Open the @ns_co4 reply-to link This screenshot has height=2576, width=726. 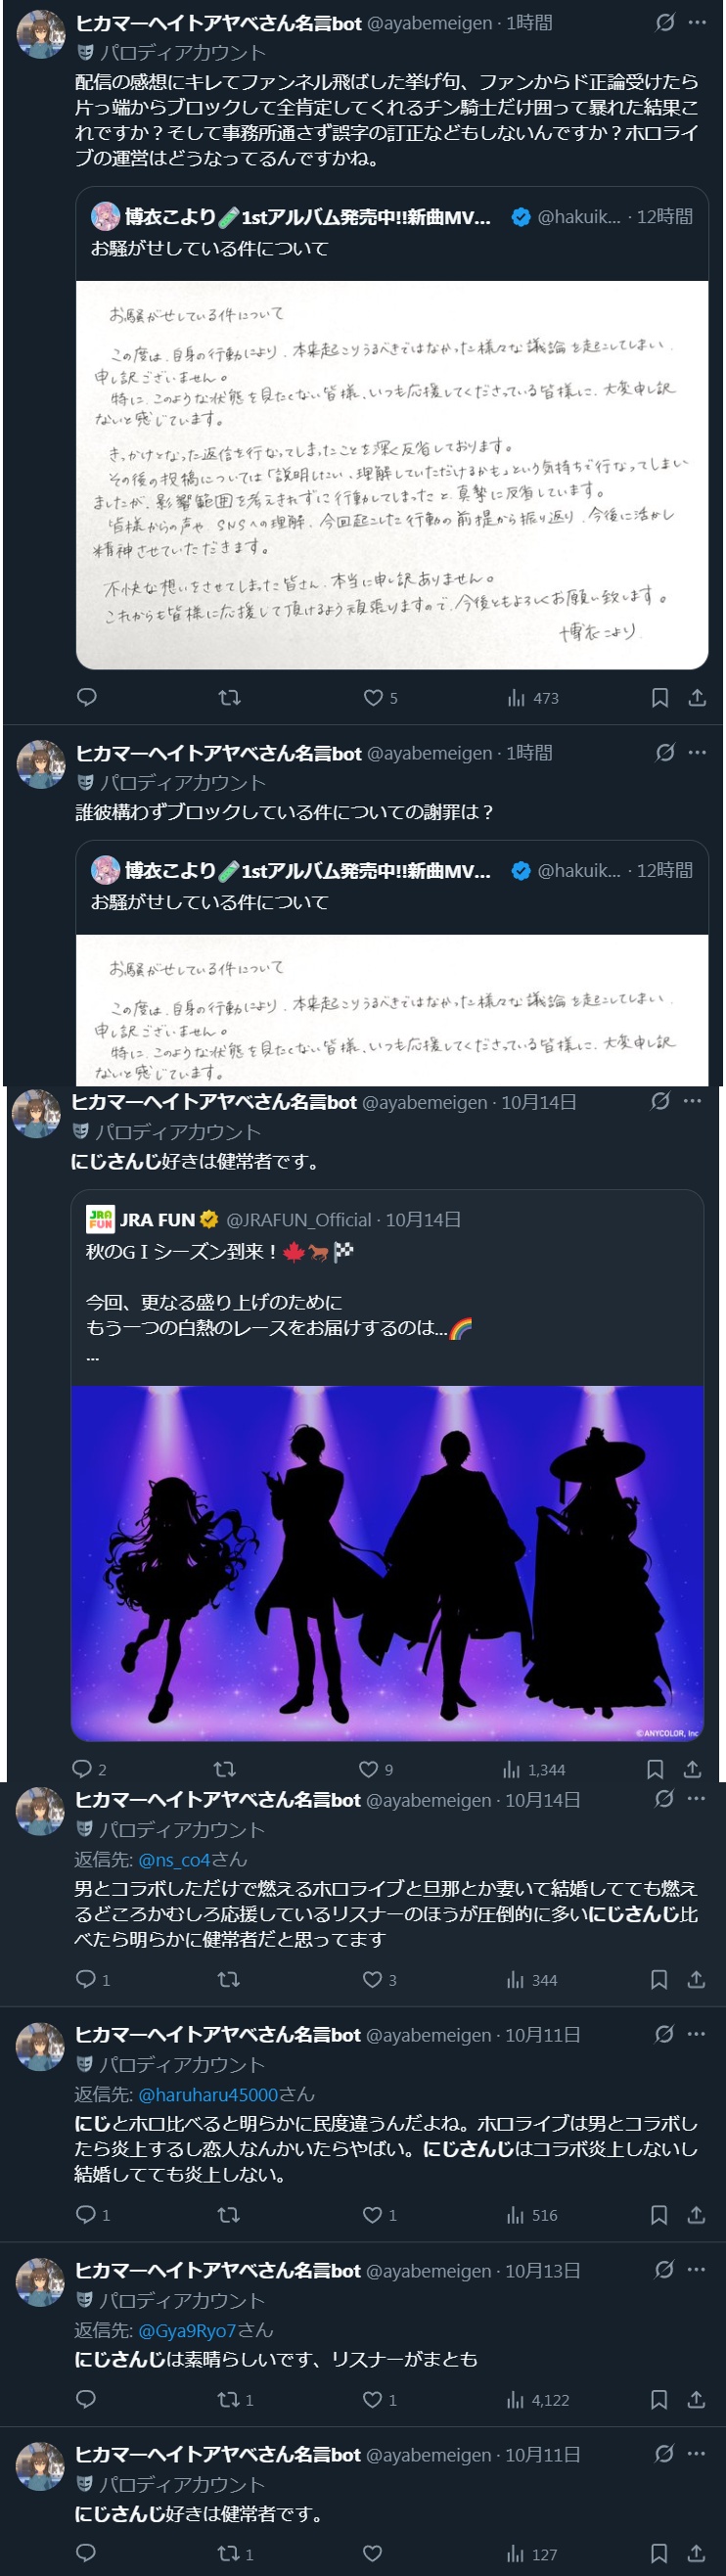coord(174,1859)
